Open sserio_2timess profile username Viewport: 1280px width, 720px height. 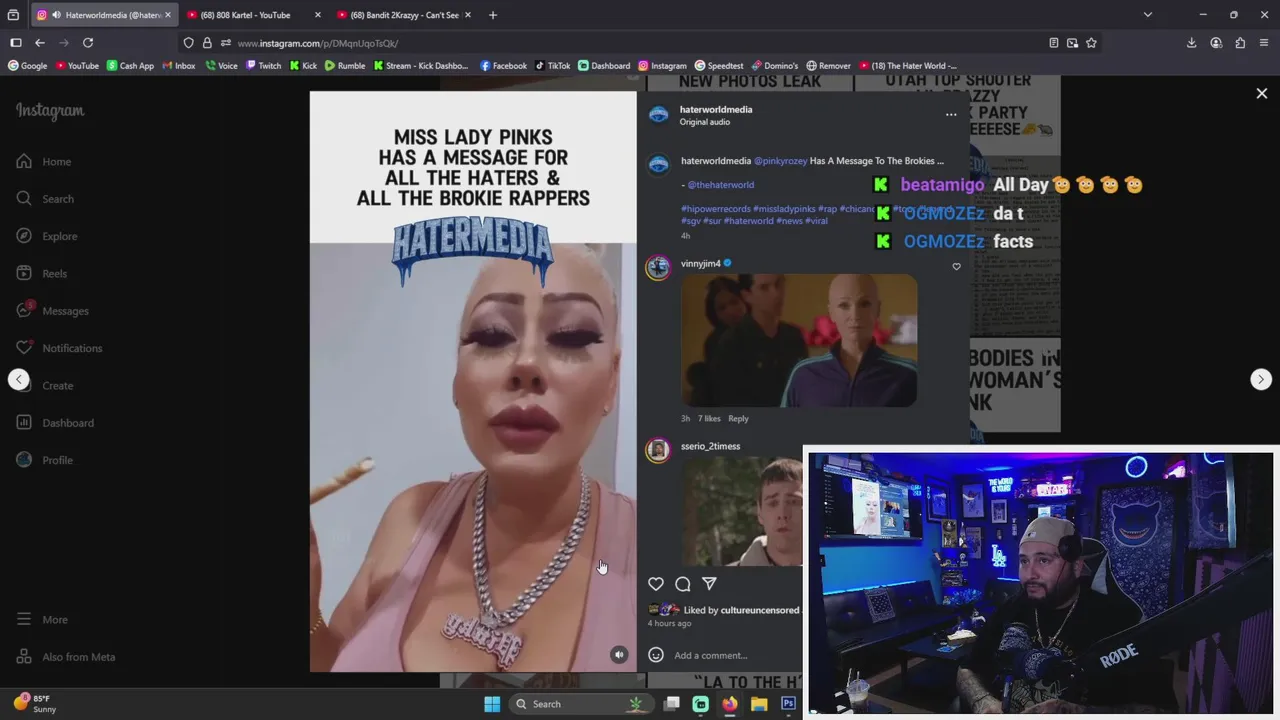click(710, 446)
